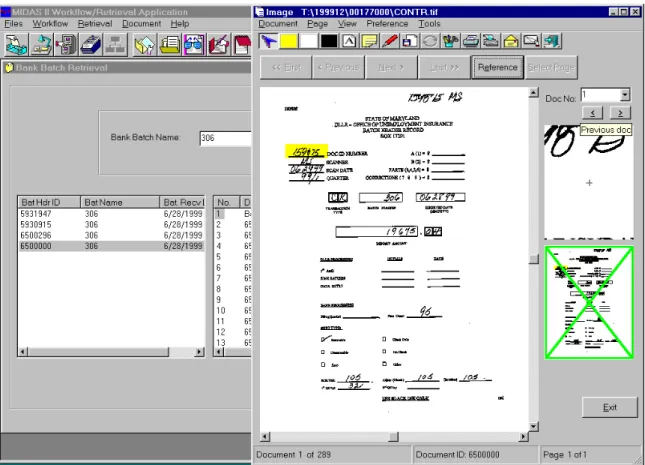Viewport: 645px width, 465px height.
Task: Open the pencil cup tools icon
Action: click(x=450, y=41)
